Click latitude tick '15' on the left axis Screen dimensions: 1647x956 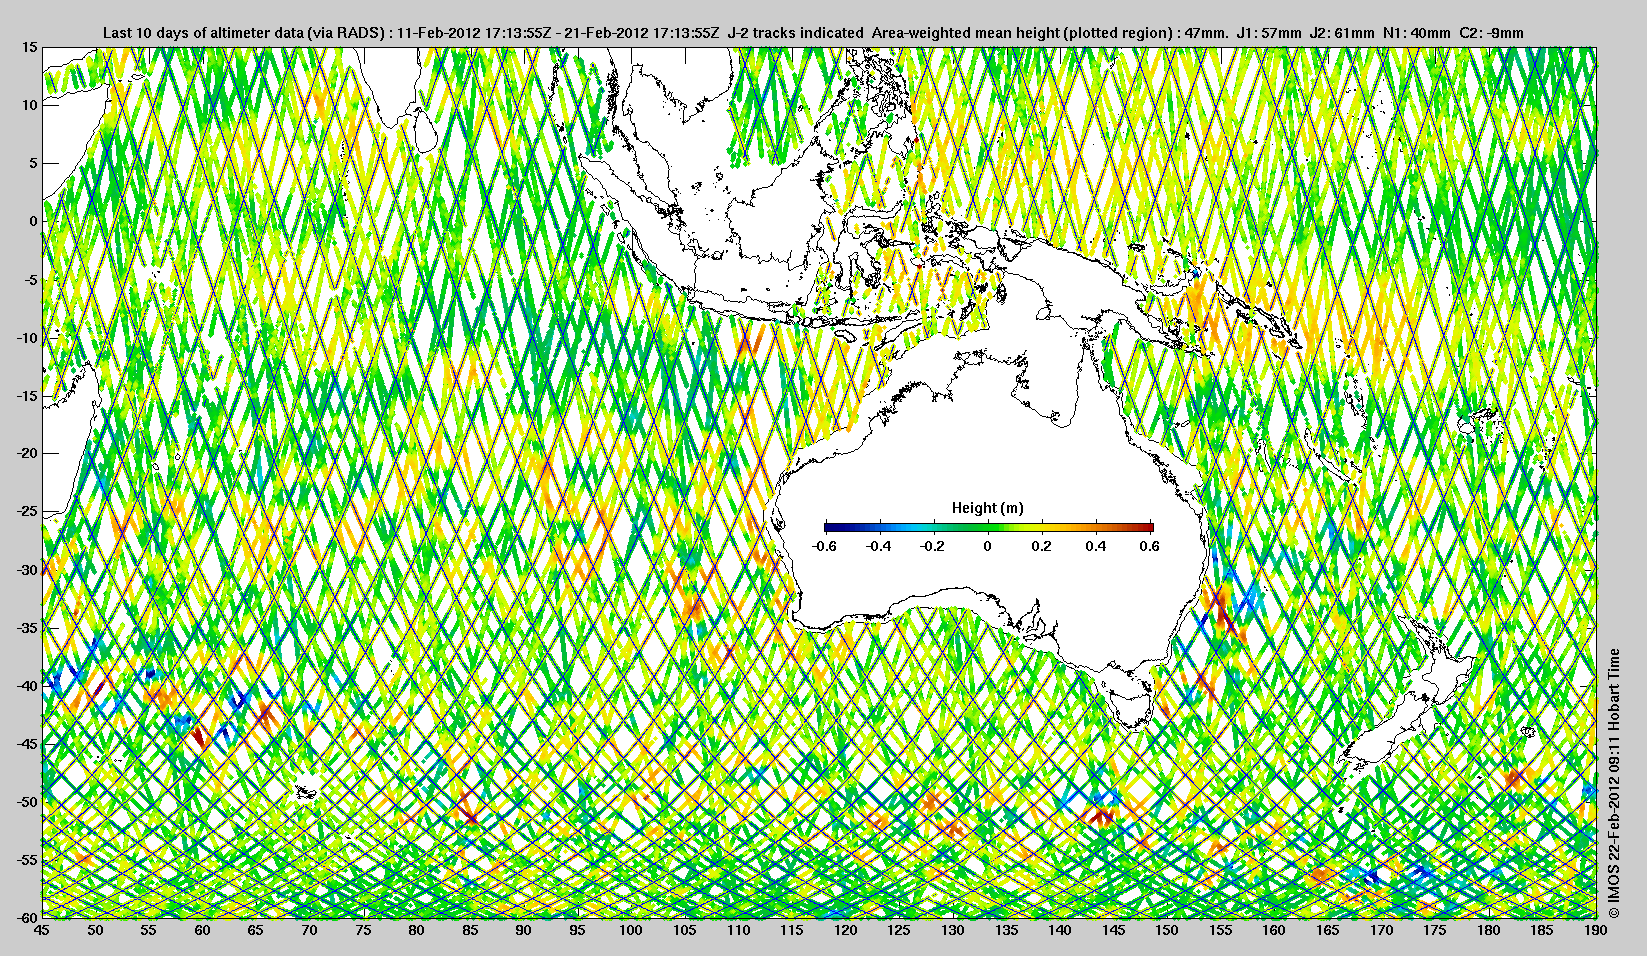(x=30, y=48)
